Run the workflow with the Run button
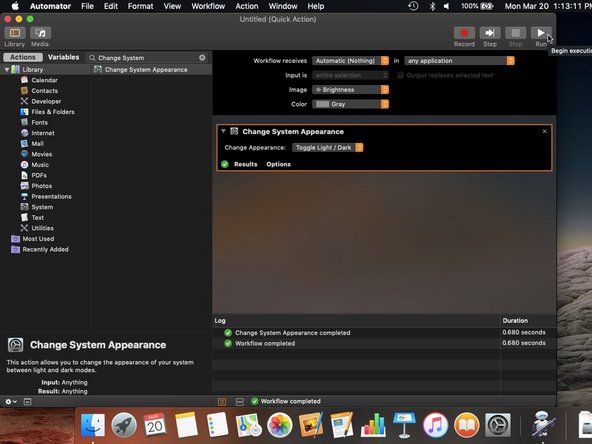The image size is (592, 444). tap(541, 33)
